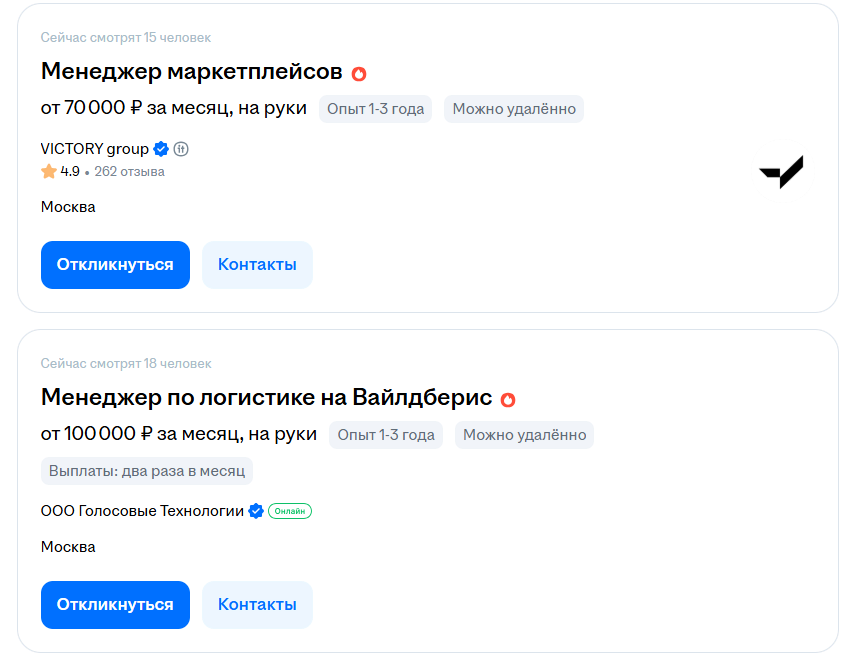
Task: Click Опыт 1-3 года tag in the second vacancy
Action: [x=386, y=435]
